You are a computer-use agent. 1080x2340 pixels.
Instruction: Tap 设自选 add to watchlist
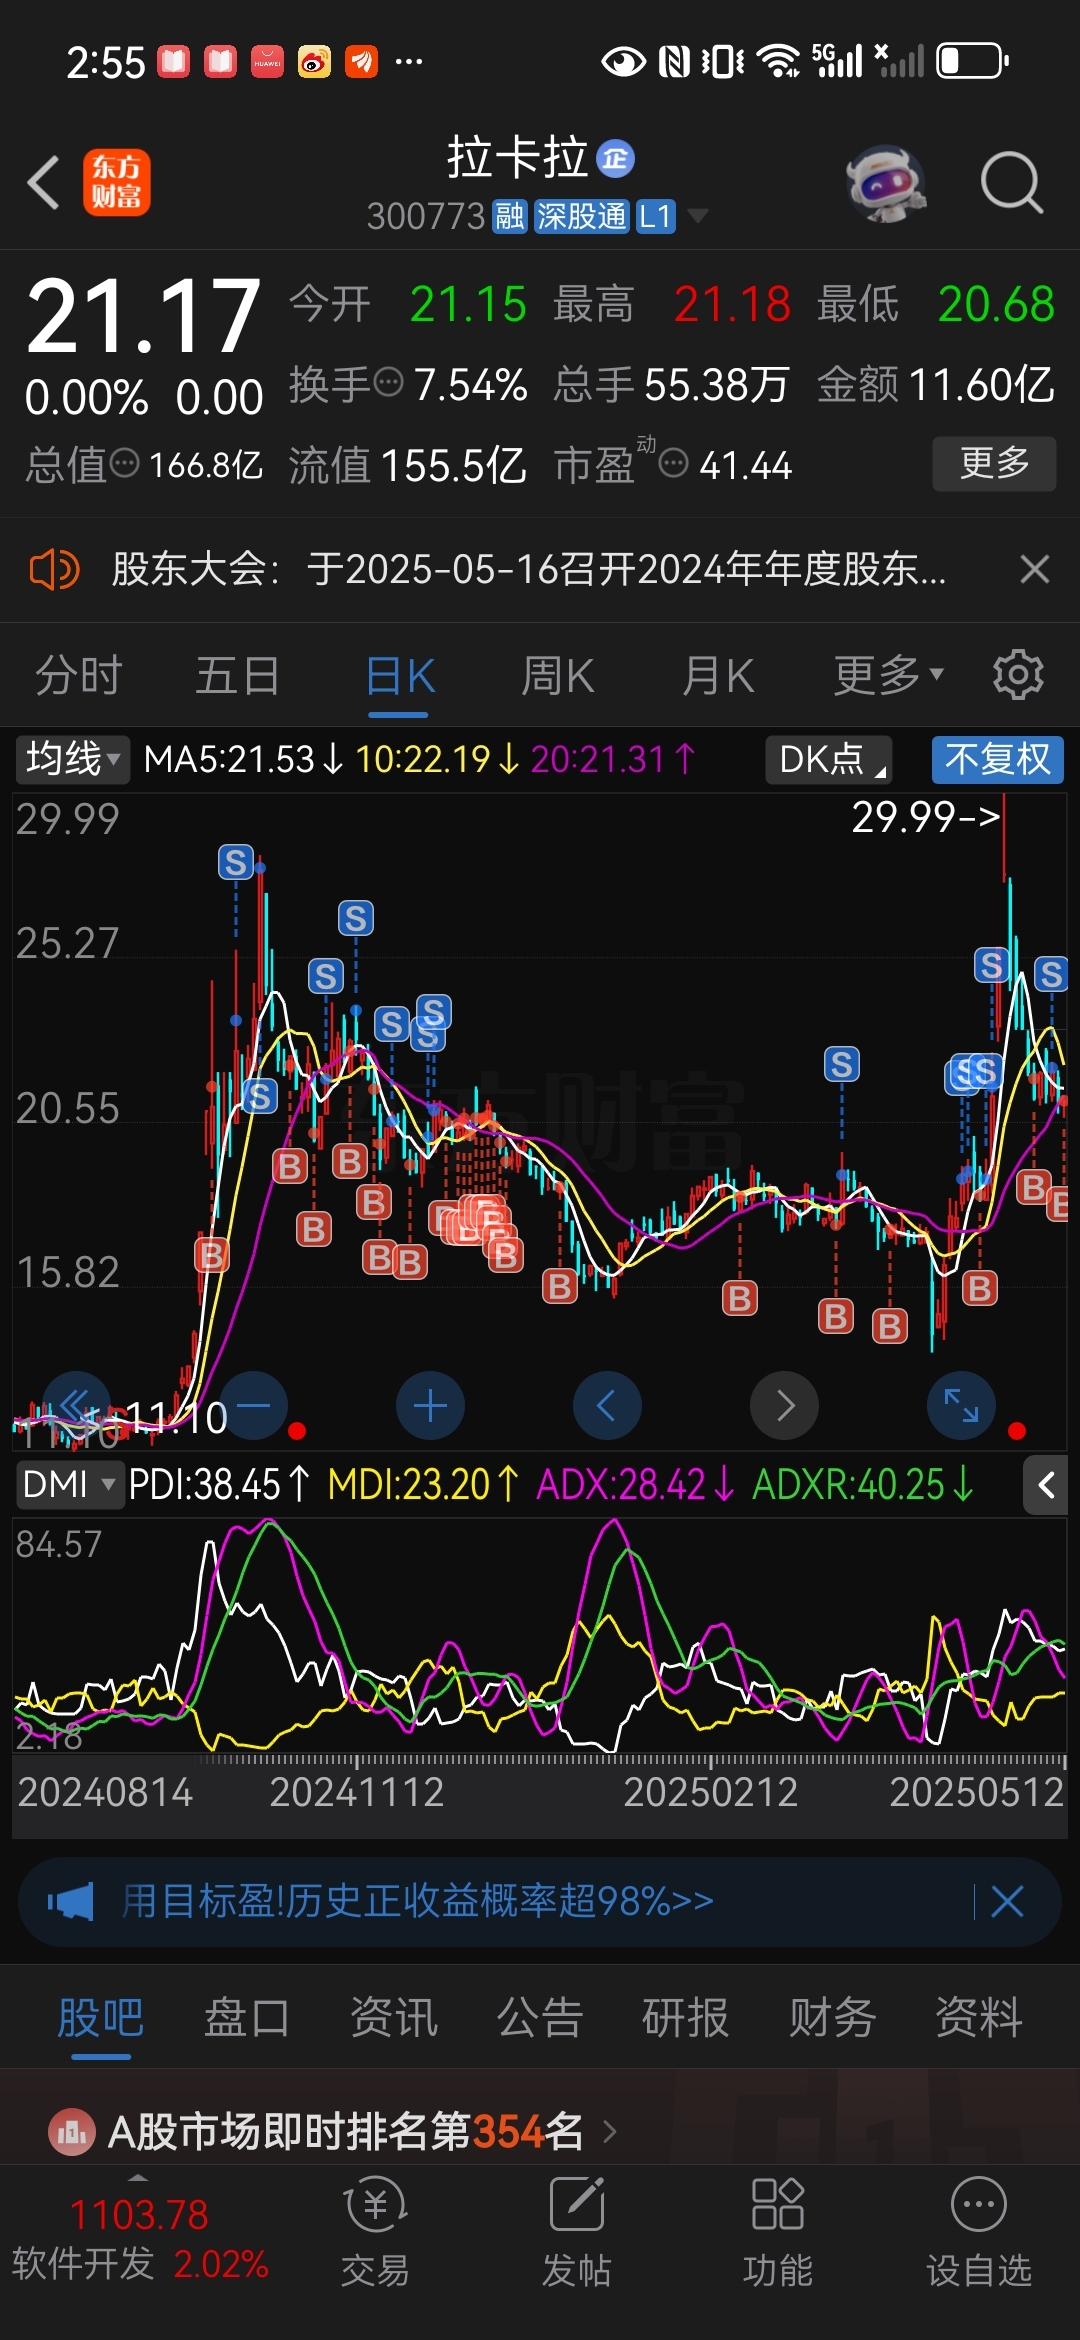click(x=979, y=2234)
